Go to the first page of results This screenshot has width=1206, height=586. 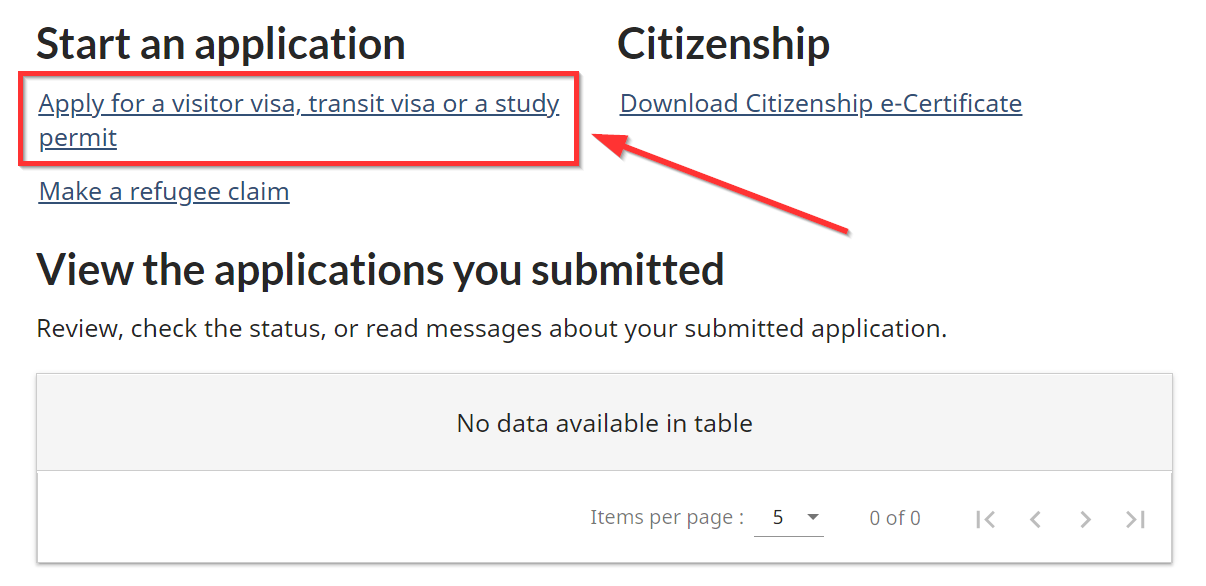(x=985, y=519)
